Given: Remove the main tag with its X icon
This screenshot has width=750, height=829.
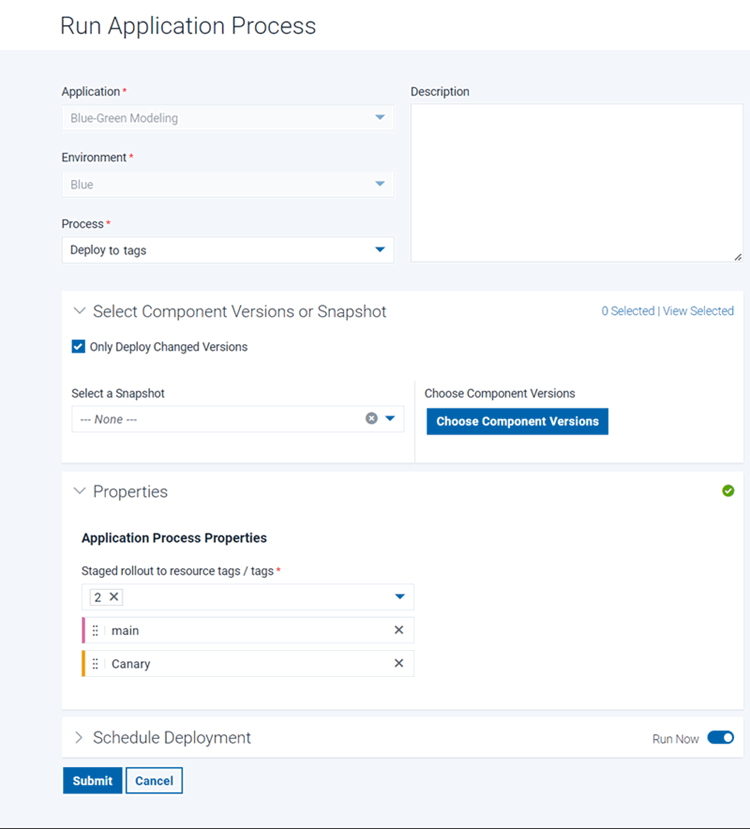Looking at the screenshot, I should [x=399, y=630].
